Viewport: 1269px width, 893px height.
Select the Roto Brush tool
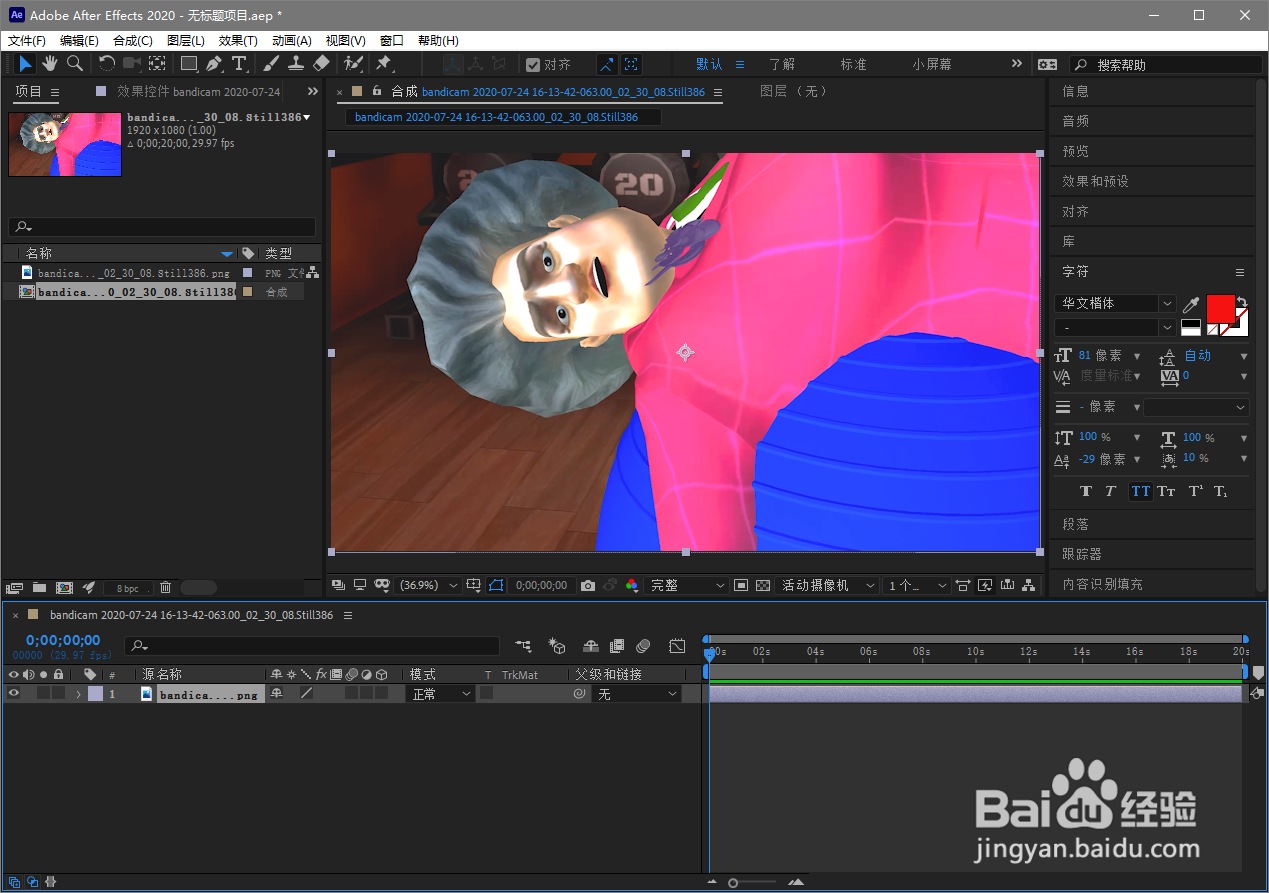[x=353, y=64]
